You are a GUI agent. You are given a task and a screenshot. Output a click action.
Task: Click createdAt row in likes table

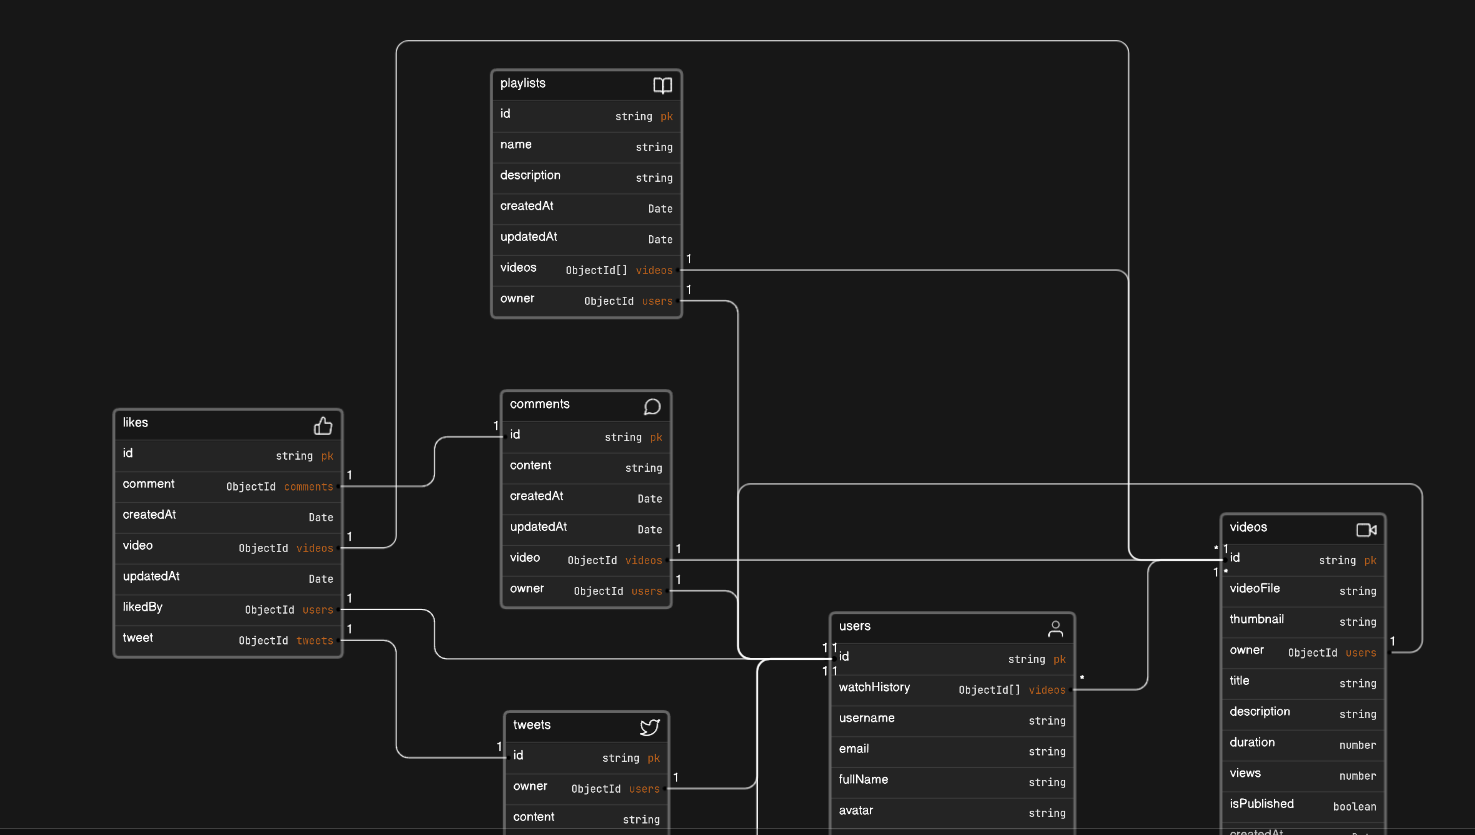[229, 517]
